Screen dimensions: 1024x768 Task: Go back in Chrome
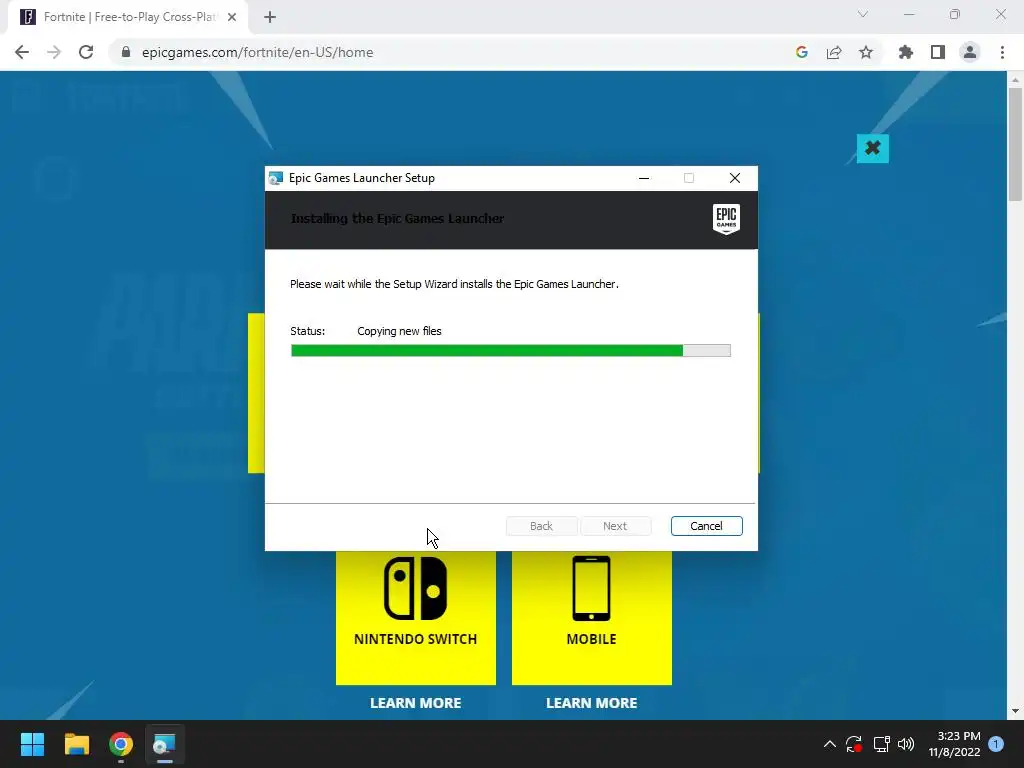click(22, 52)
